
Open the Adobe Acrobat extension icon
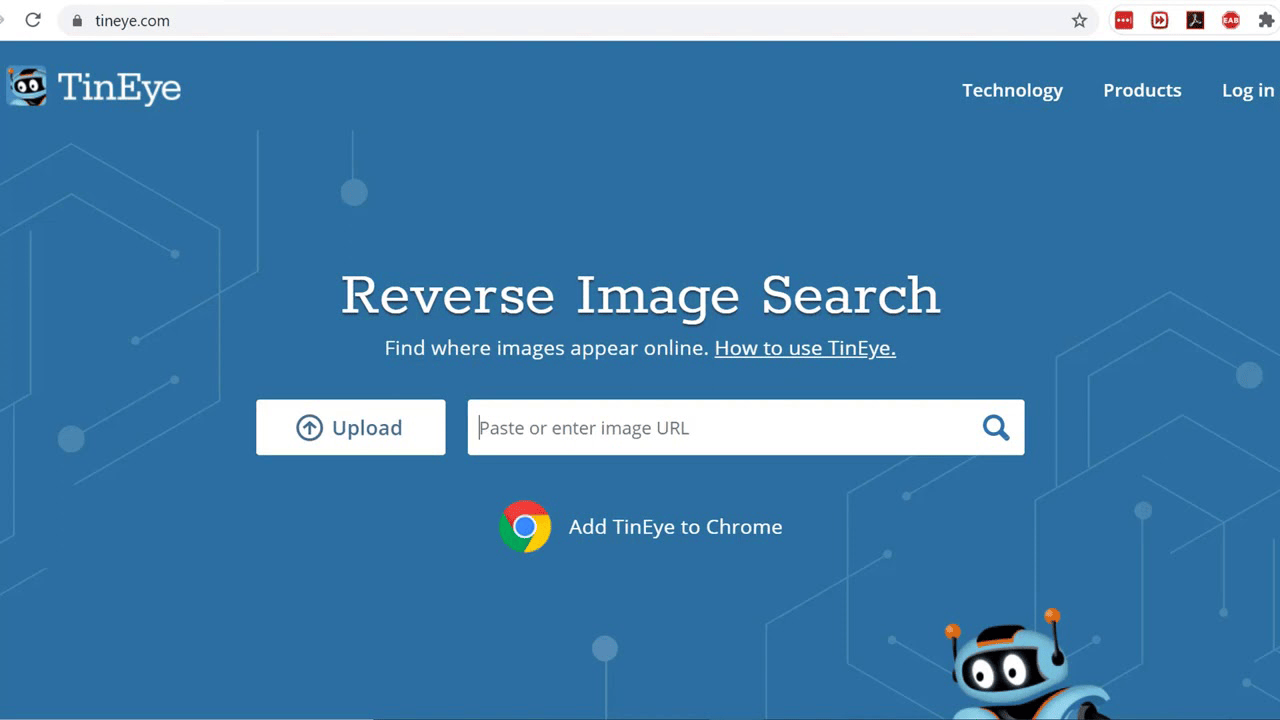point(1195,20)
